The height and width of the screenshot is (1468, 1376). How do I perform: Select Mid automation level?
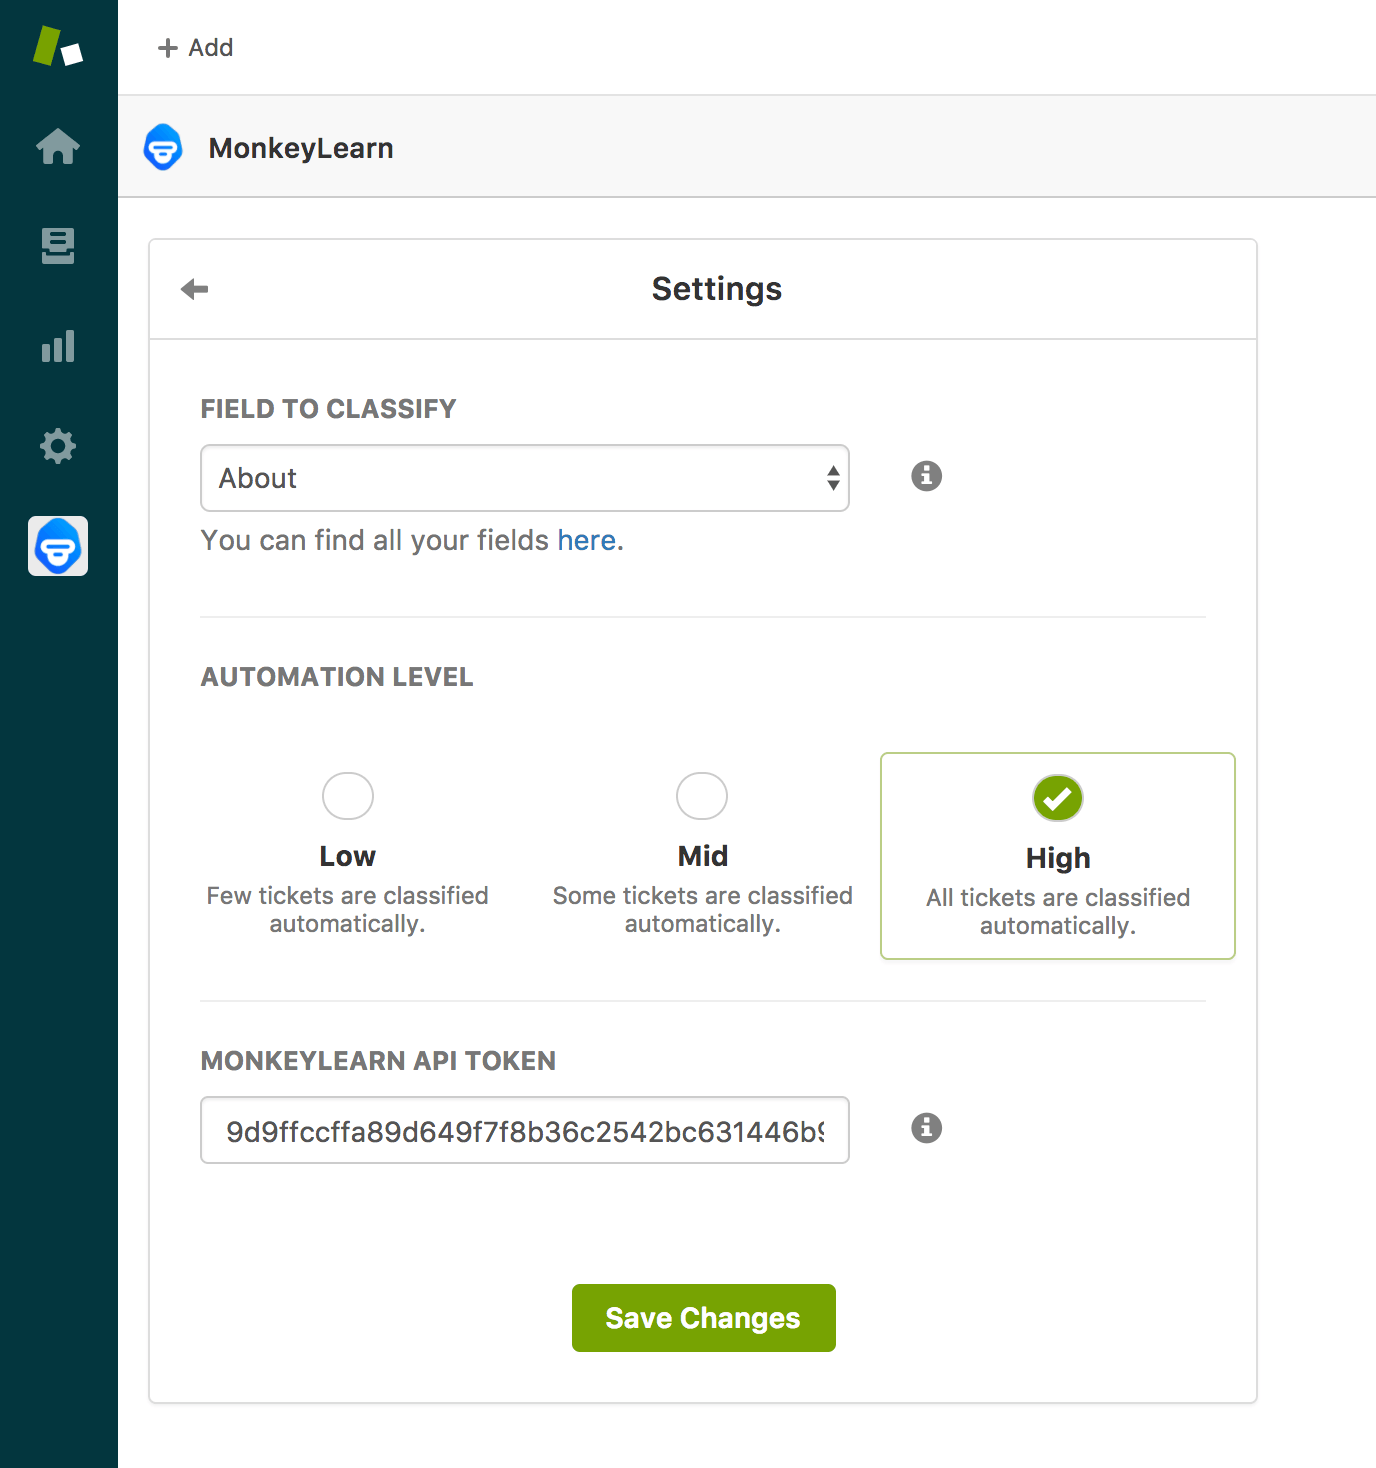pos(702,797)
